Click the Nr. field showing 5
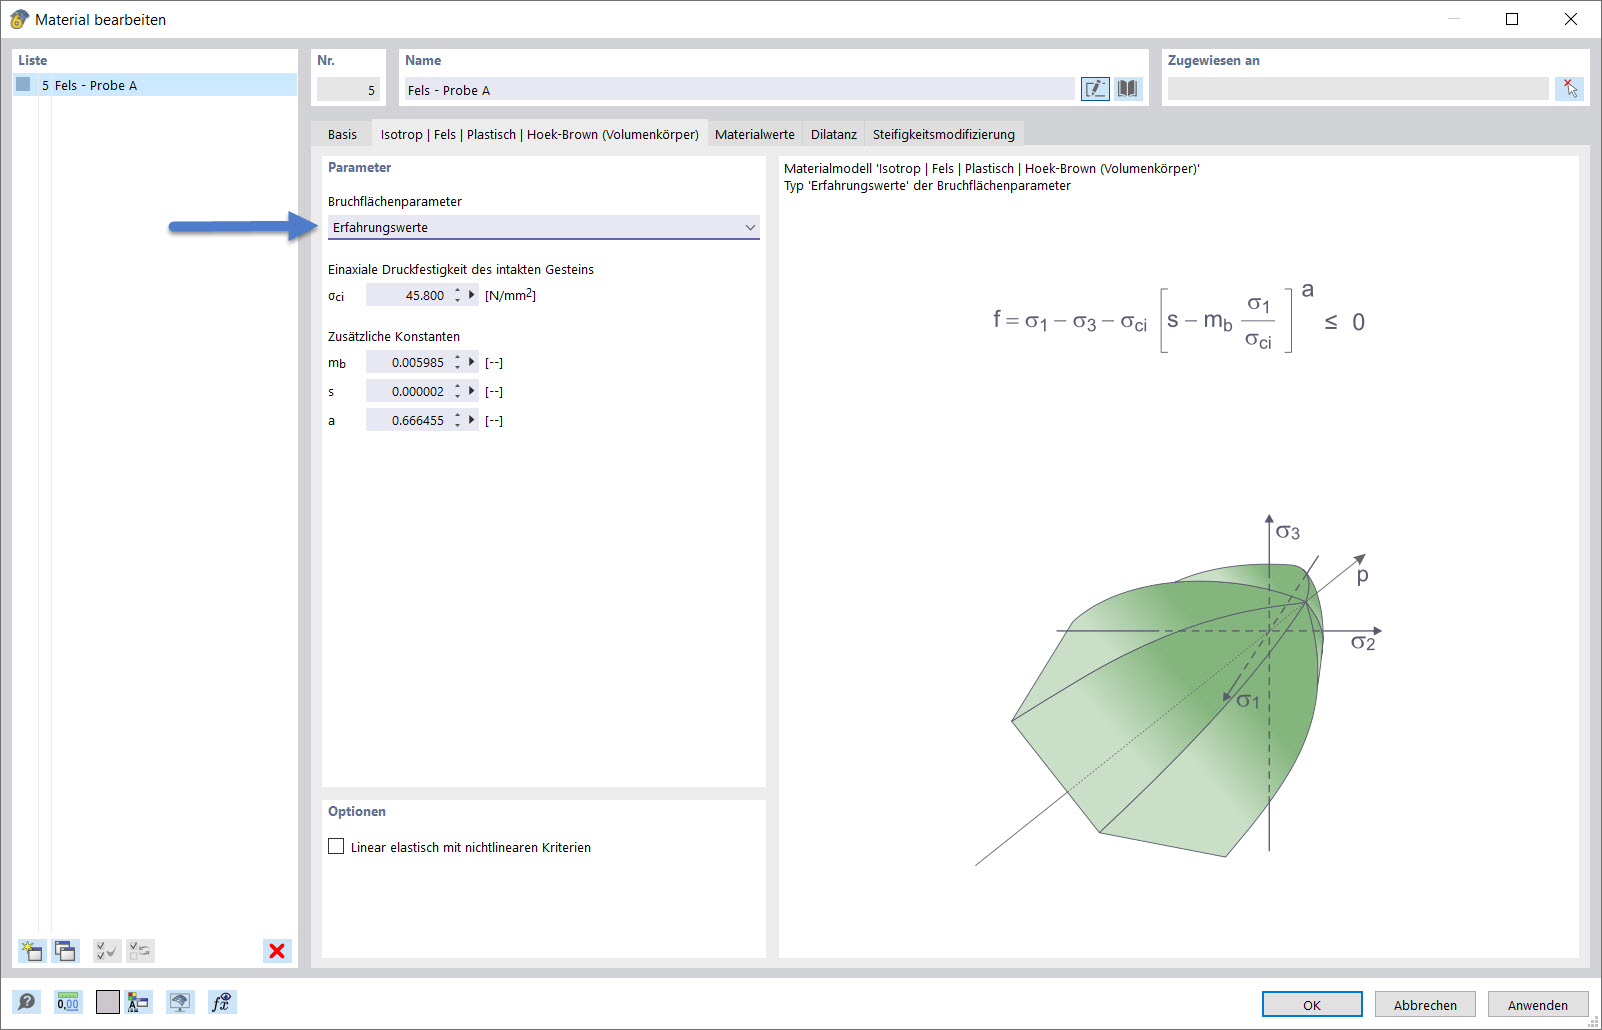The width and height of the screenshot is (1602, 1030). click(348, 90)
